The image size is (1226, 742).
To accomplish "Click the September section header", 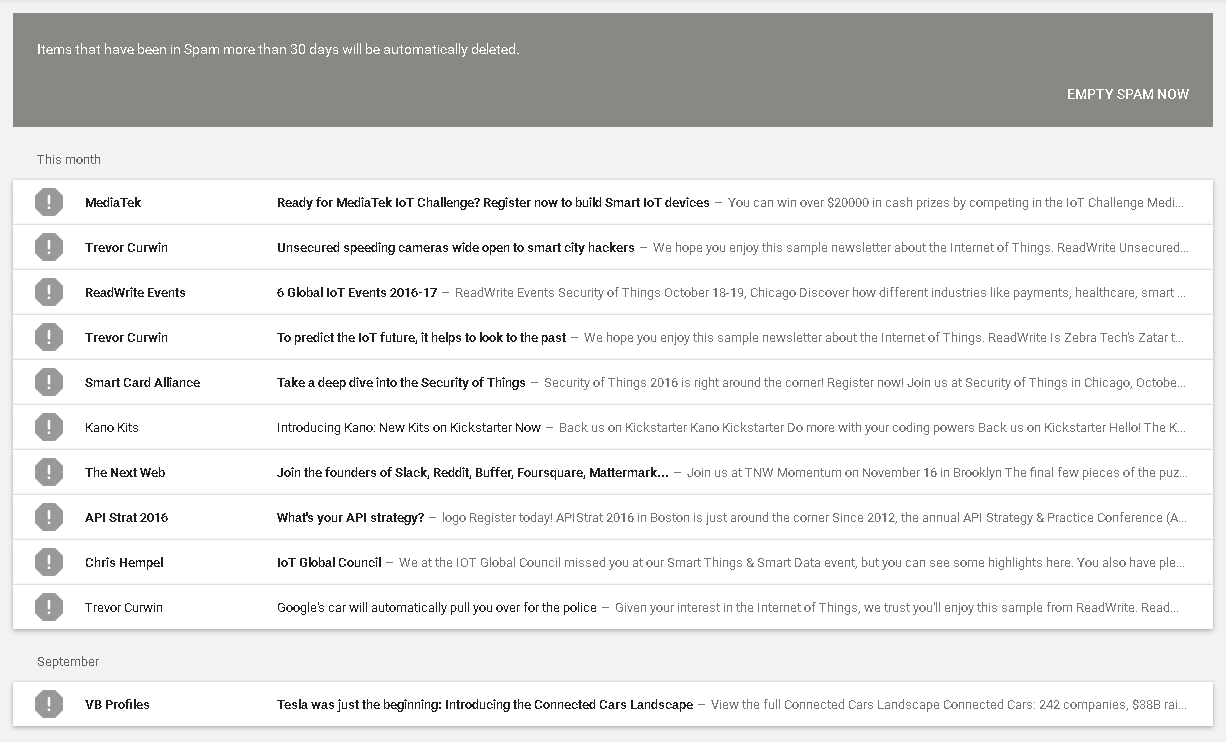I will pos(68,661).
